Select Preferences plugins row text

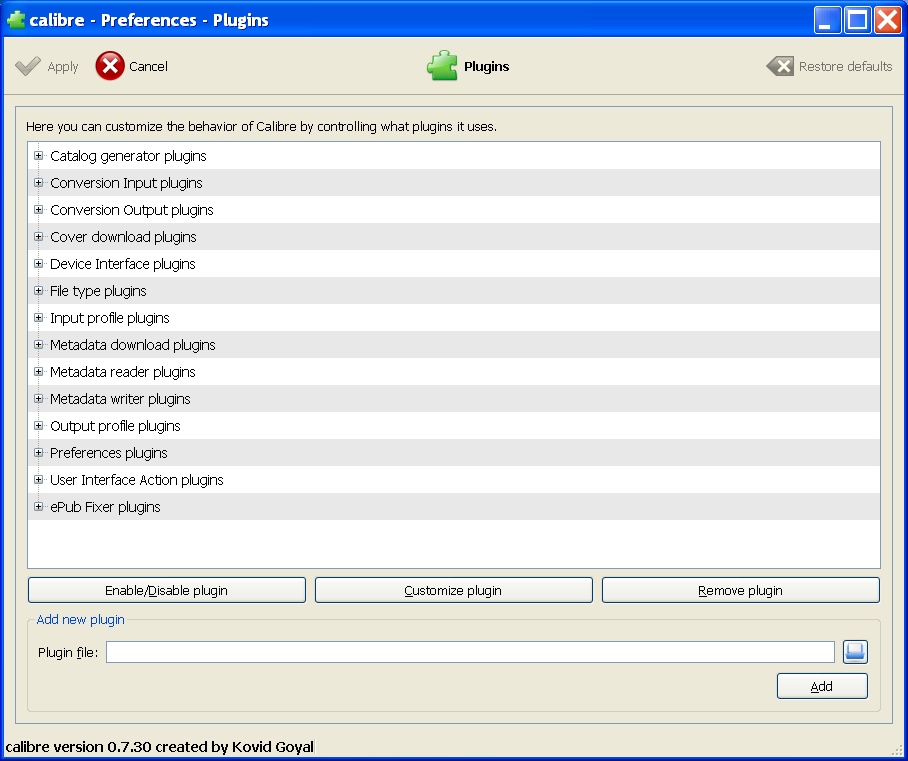point(108,453)
